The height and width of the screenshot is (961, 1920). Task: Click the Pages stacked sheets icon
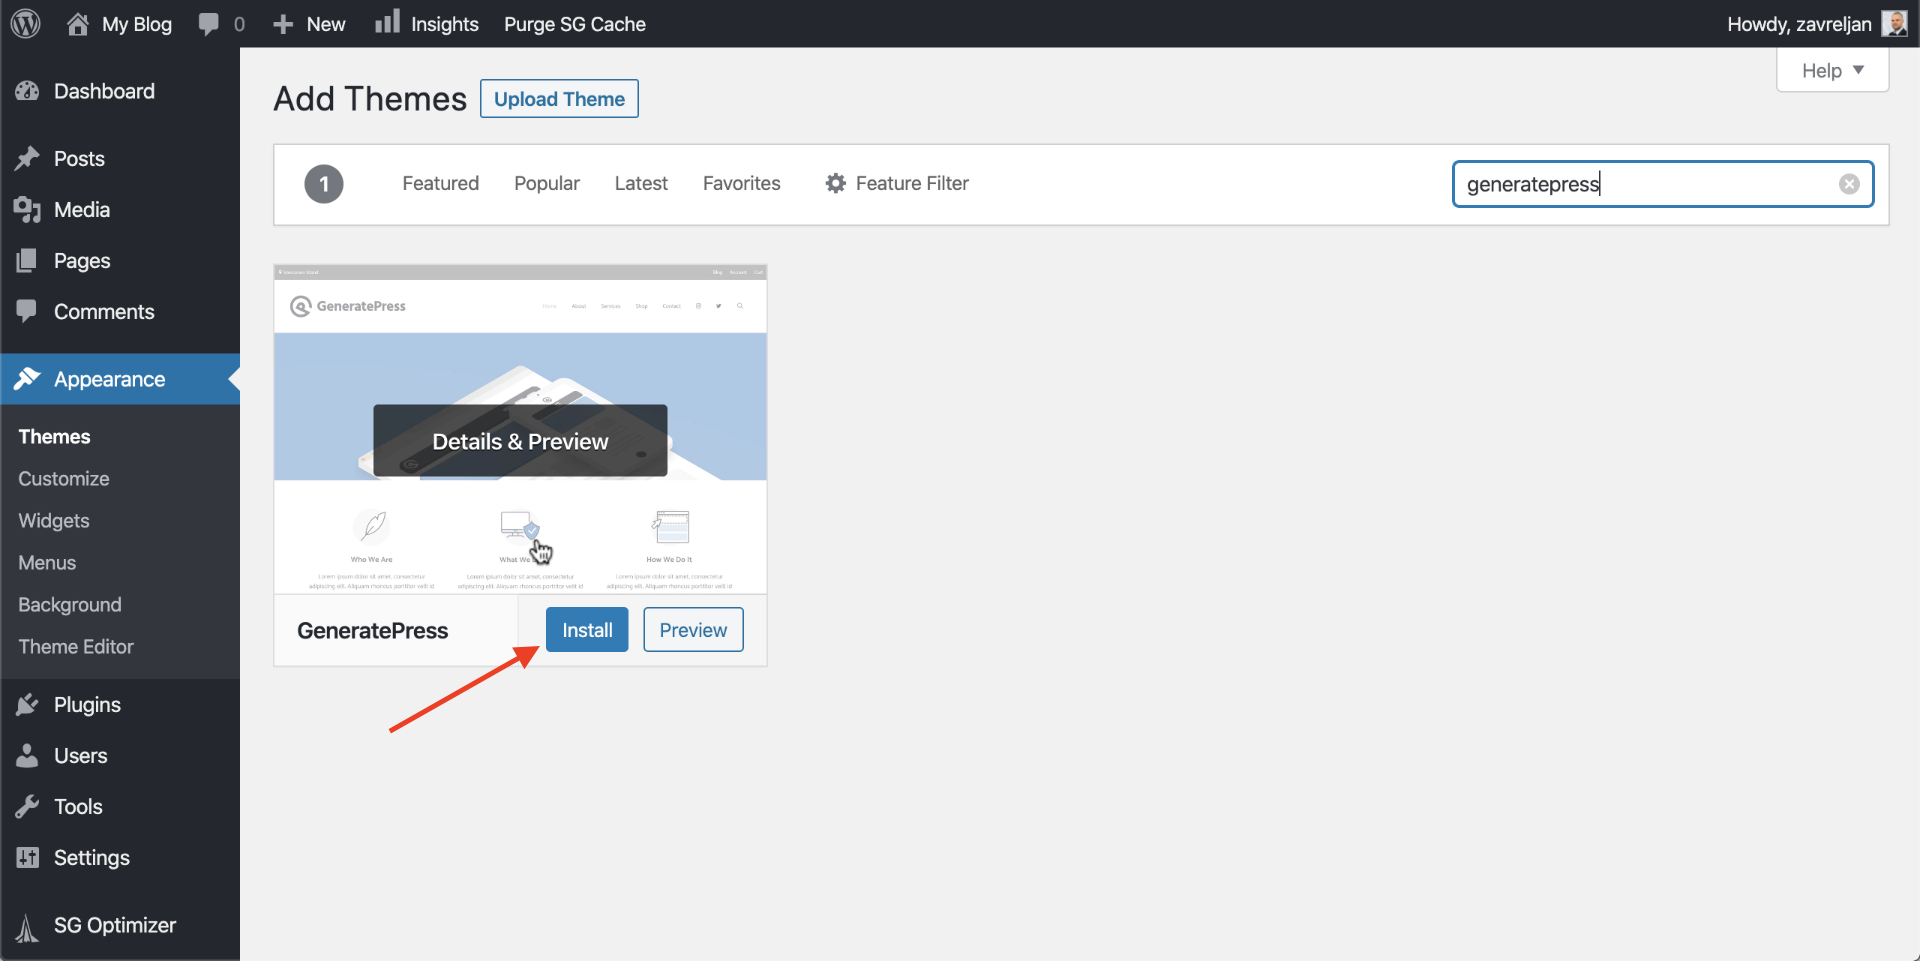tap(27, 260)
